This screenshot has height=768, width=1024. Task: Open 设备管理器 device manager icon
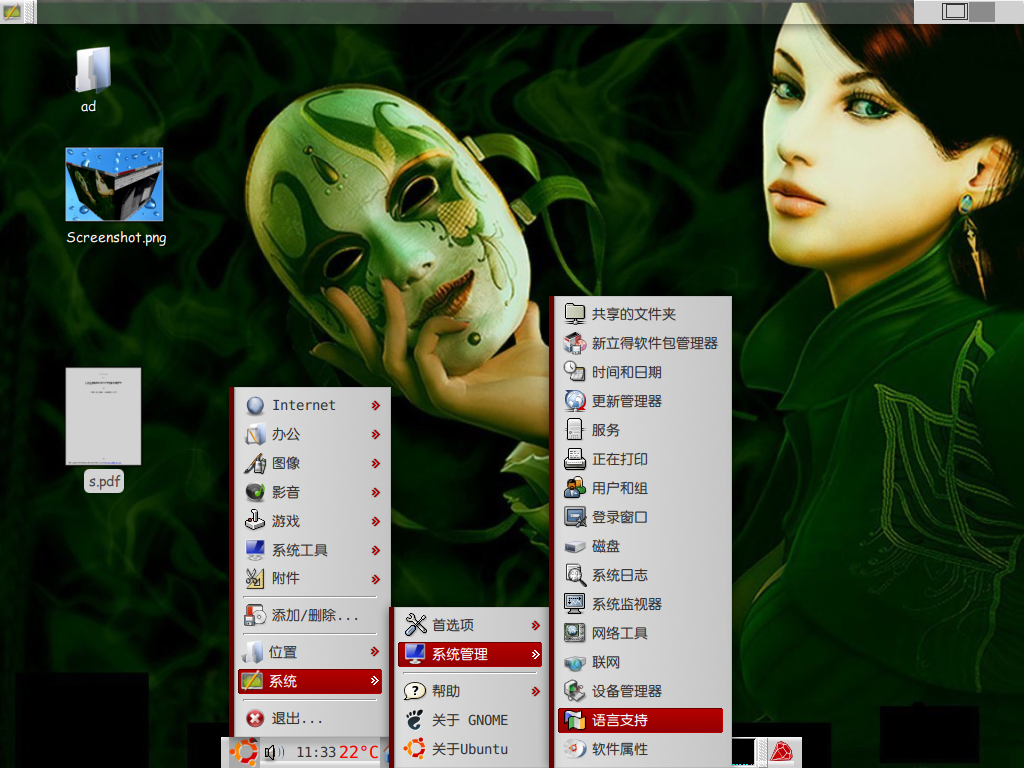click(x=575, y=691)
